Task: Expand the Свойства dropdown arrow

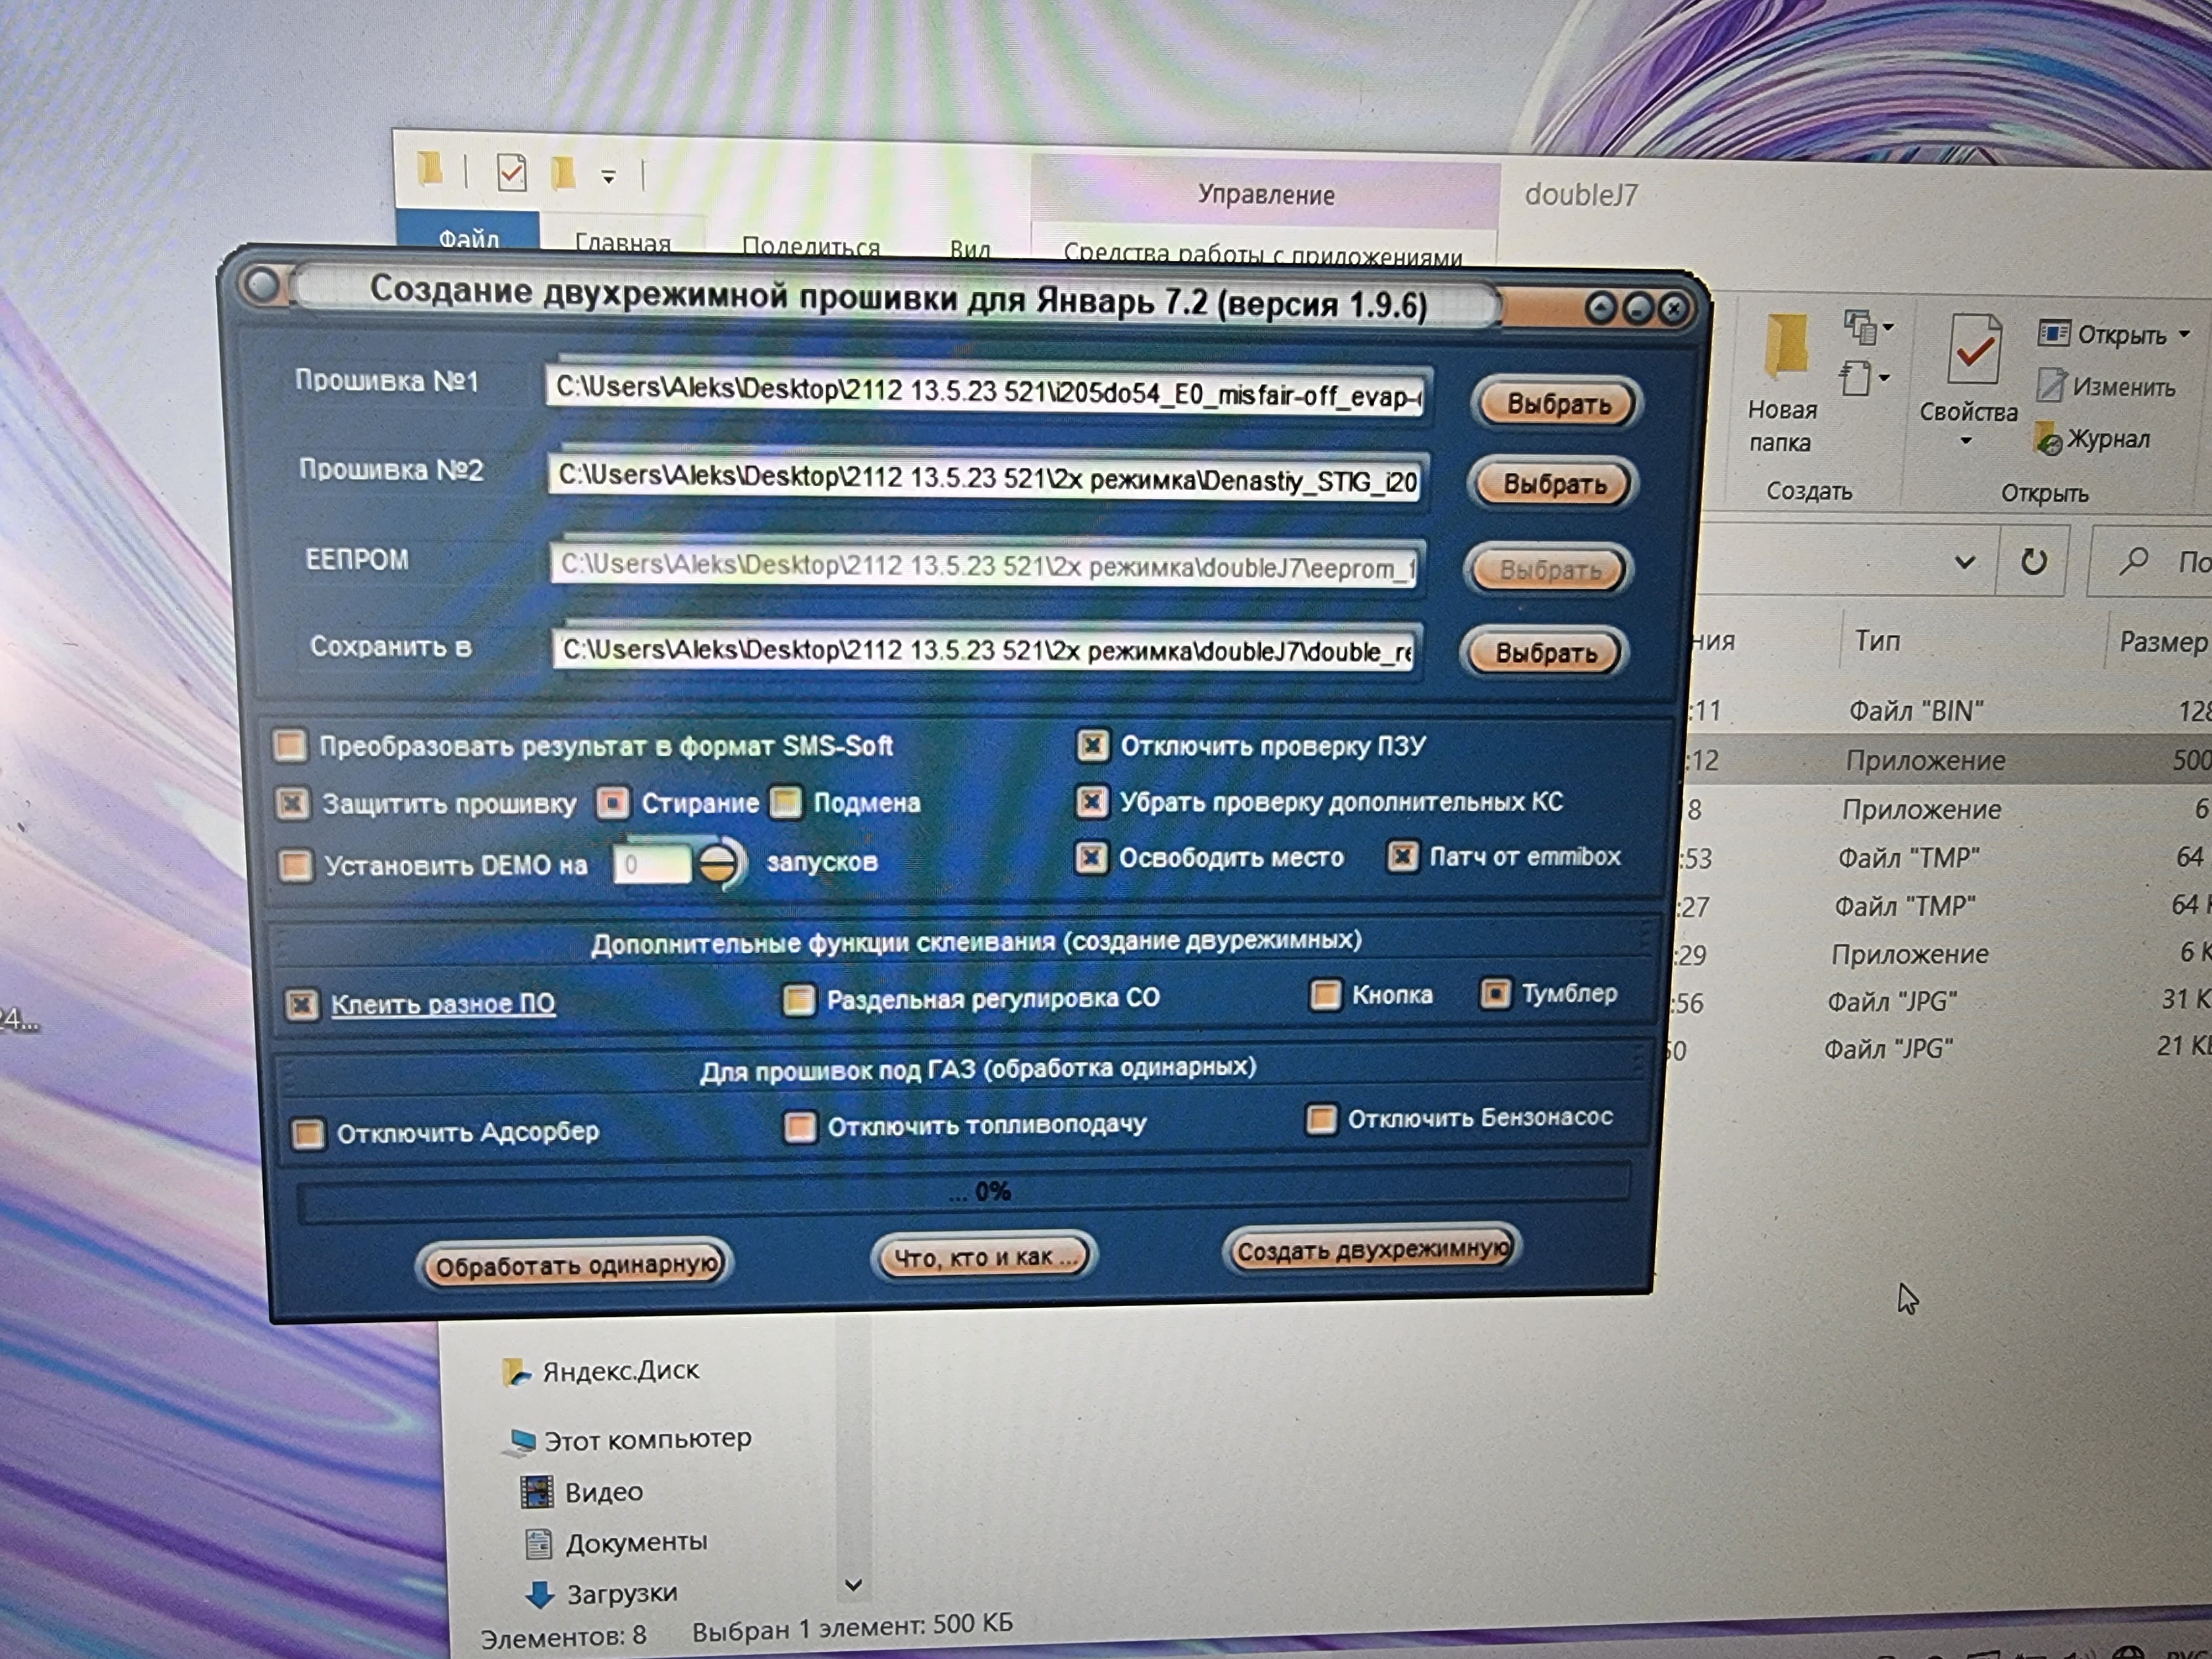Action: pos(1966,441)
